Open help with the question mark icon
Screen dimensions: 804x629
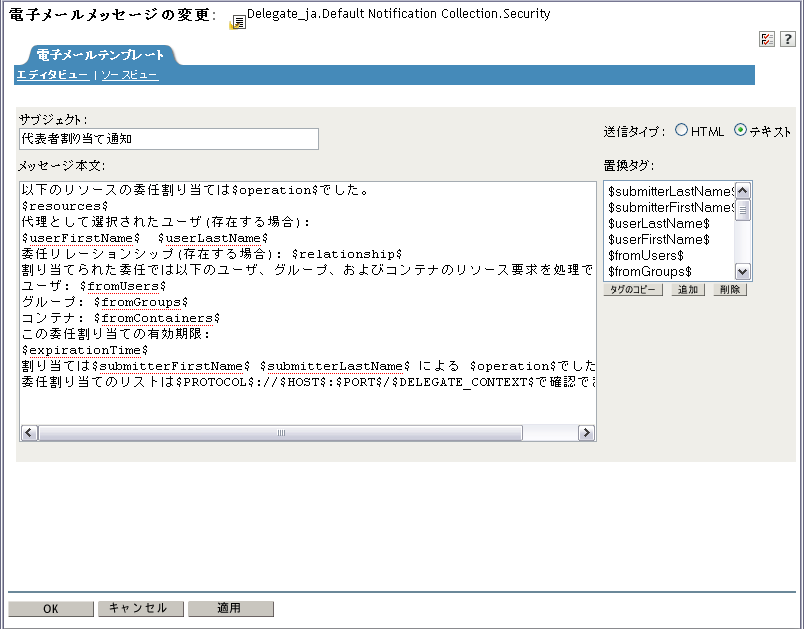tap(788, 39)
